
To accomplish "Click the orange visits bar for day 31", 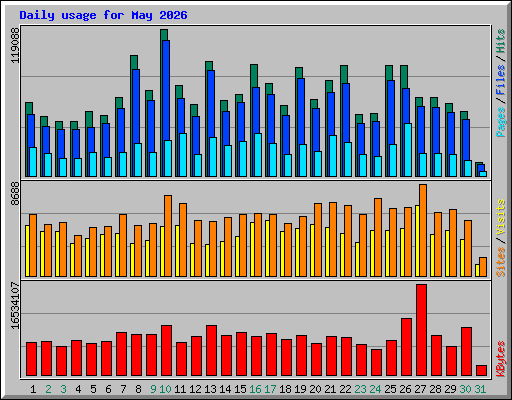I will coord(483,267).
